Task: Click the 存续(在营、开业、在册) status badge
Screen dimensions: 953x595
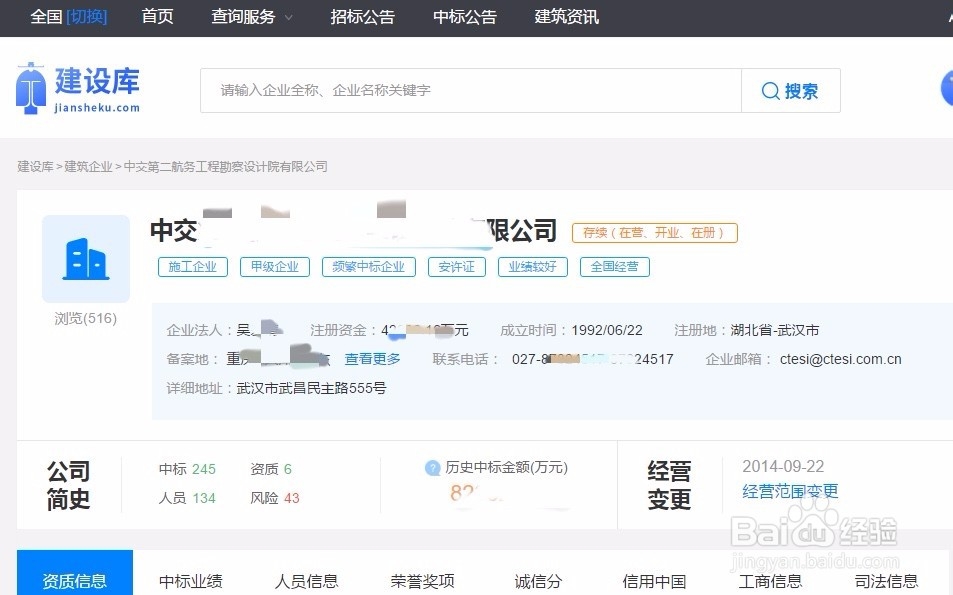Action: tap(655, 233)
